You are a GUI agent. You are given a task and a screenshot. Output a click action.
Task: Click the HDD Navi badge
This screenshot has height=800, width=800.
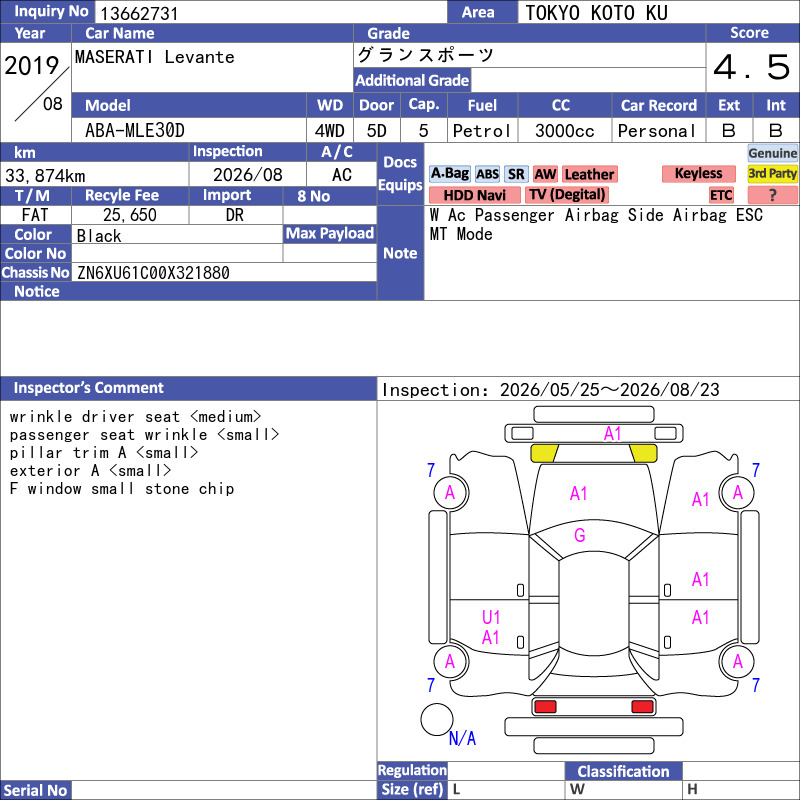[474, 195]
